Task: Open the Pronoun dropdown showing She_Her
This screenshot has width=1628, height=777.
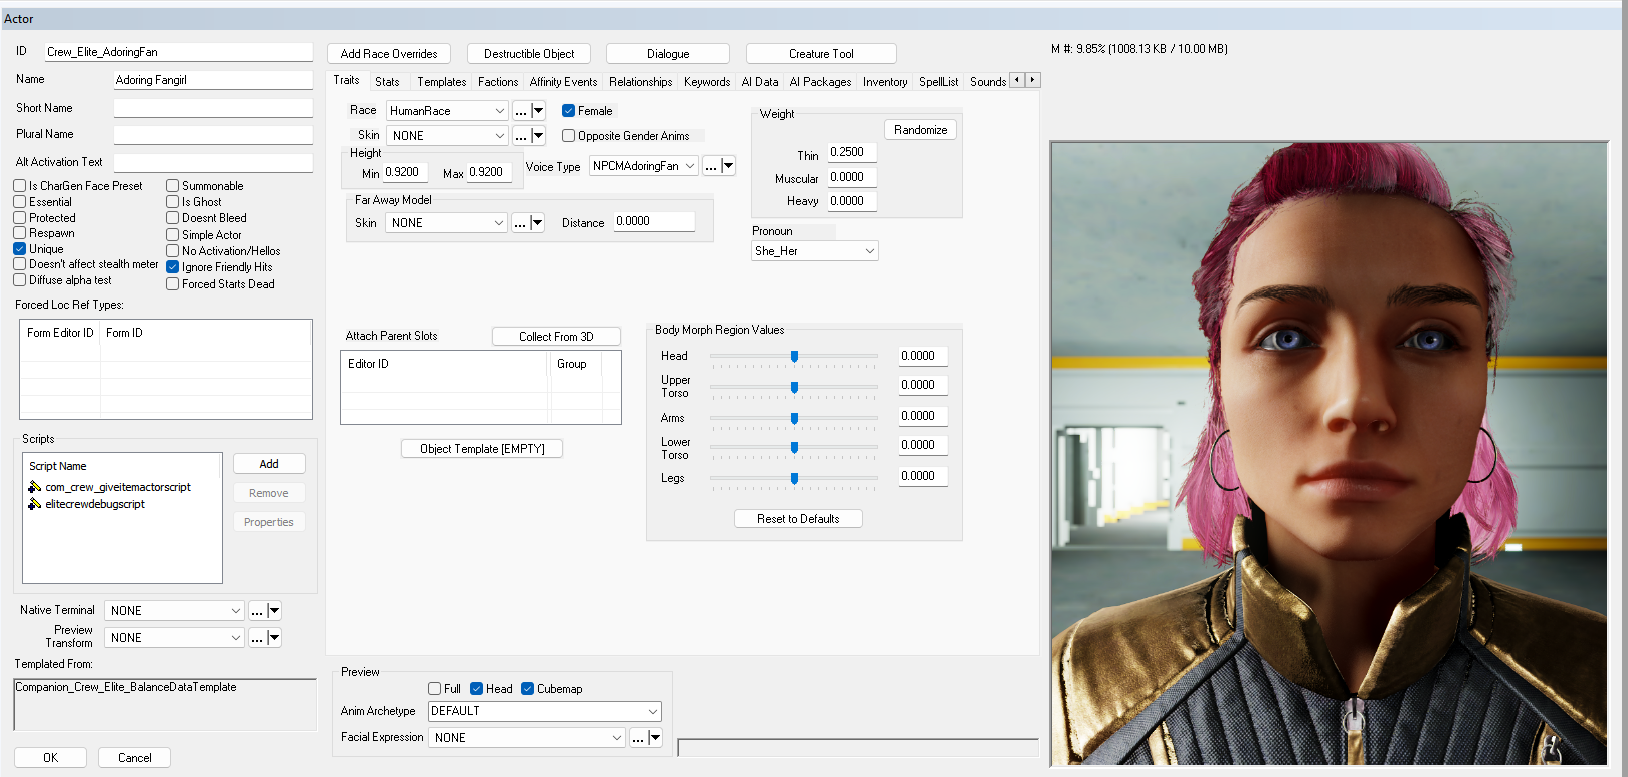Action: [x=815, y=251]
